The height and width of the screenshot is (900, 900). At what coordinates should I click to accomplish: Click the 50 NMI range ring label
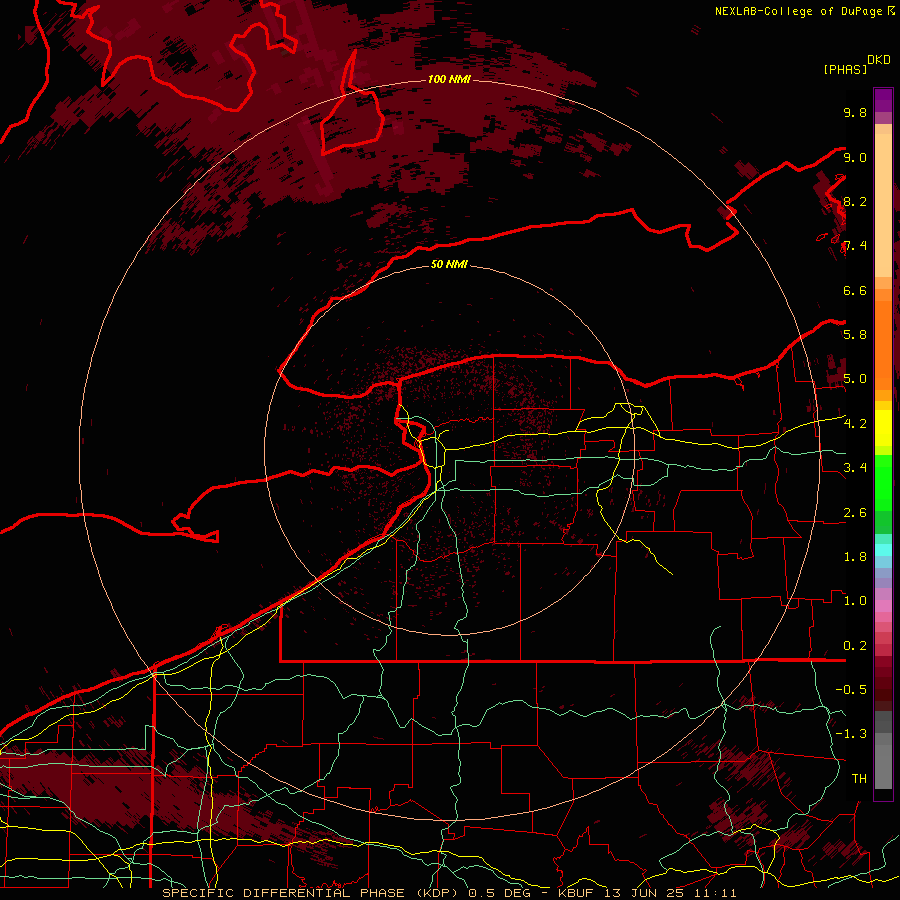tap(449, 264)
